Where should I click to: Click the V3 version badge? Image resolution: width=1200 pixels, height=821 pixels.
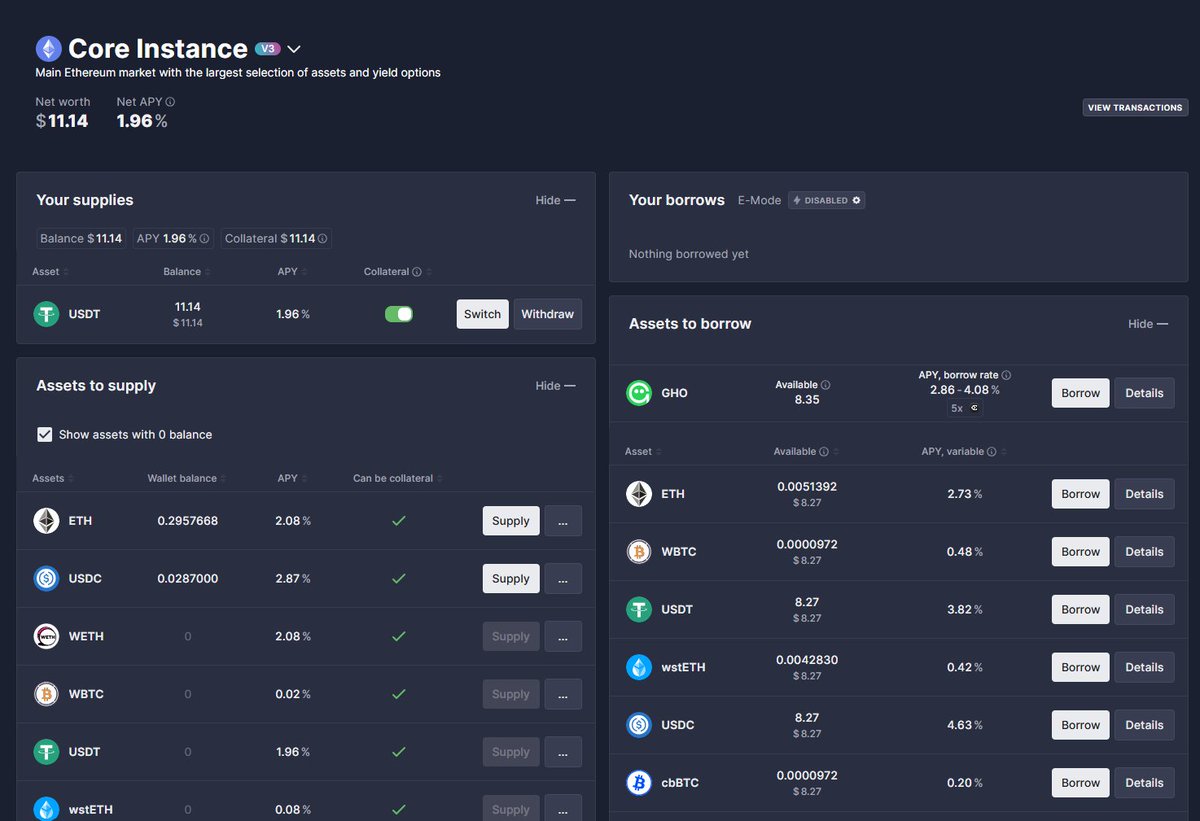267,48
